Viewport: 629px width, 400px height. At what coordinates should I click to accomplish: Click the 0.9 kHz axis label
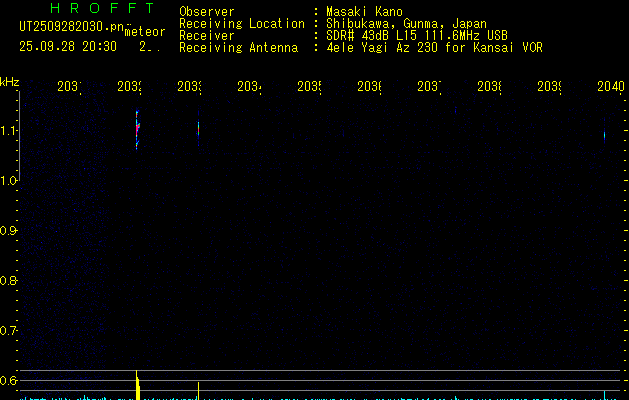tap(8, 231)
